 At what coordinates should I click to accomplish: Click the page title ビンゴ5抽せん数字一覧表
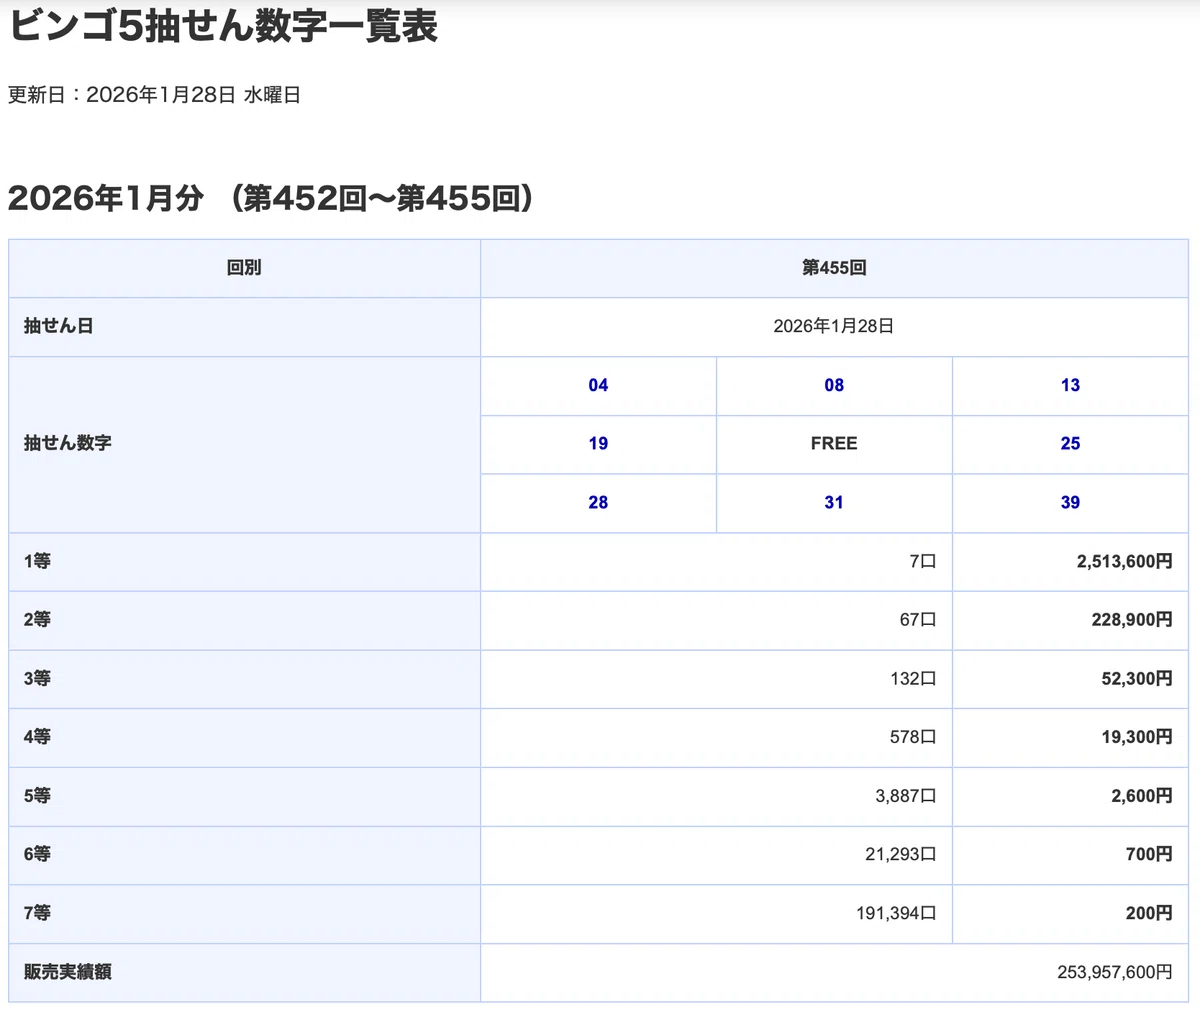(x=222, y=27)
